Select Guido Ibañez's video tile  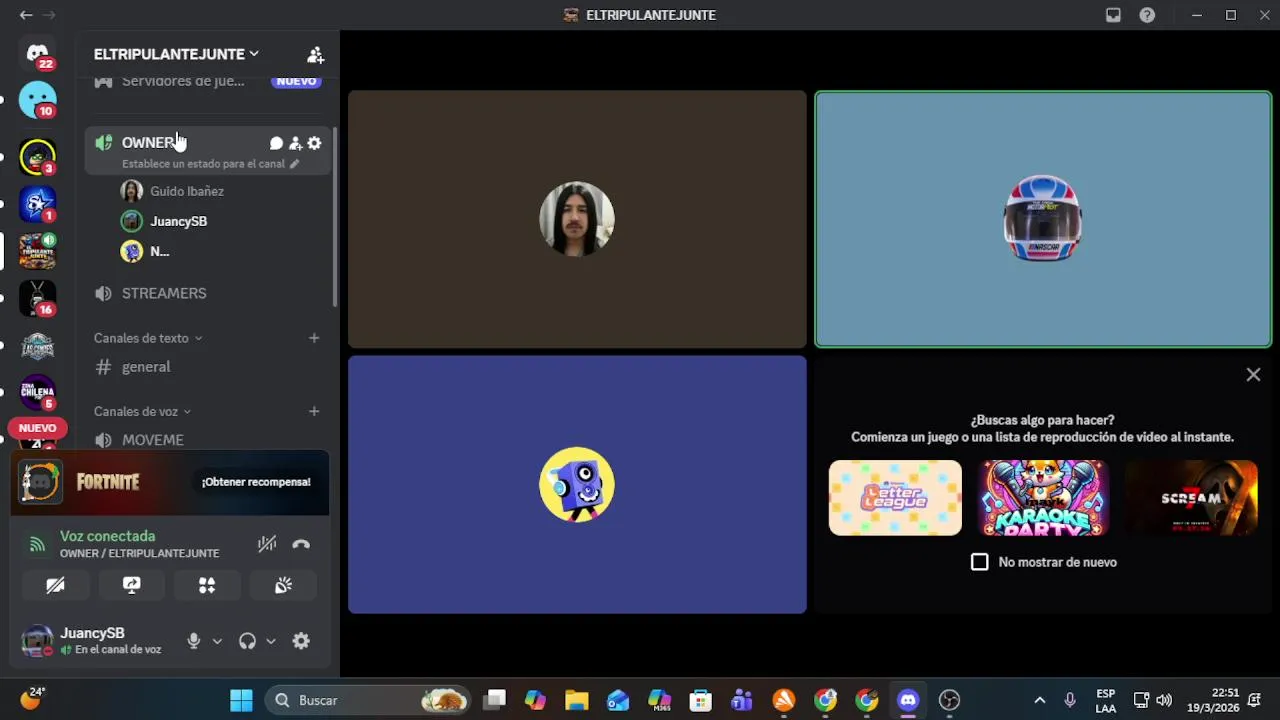(577, 219)
